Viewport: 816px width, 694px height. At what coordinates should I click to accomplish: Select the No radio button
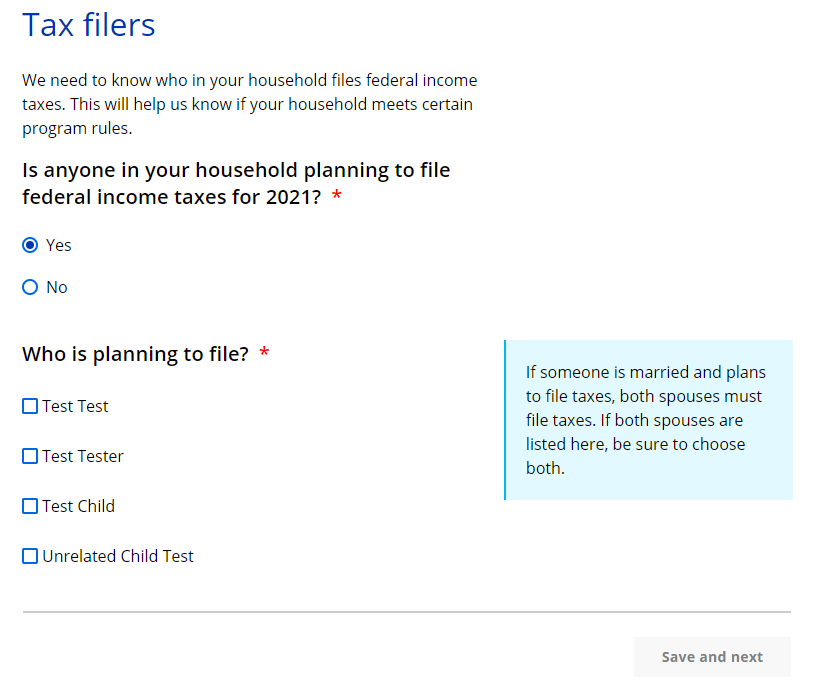[x=30, y=287]
